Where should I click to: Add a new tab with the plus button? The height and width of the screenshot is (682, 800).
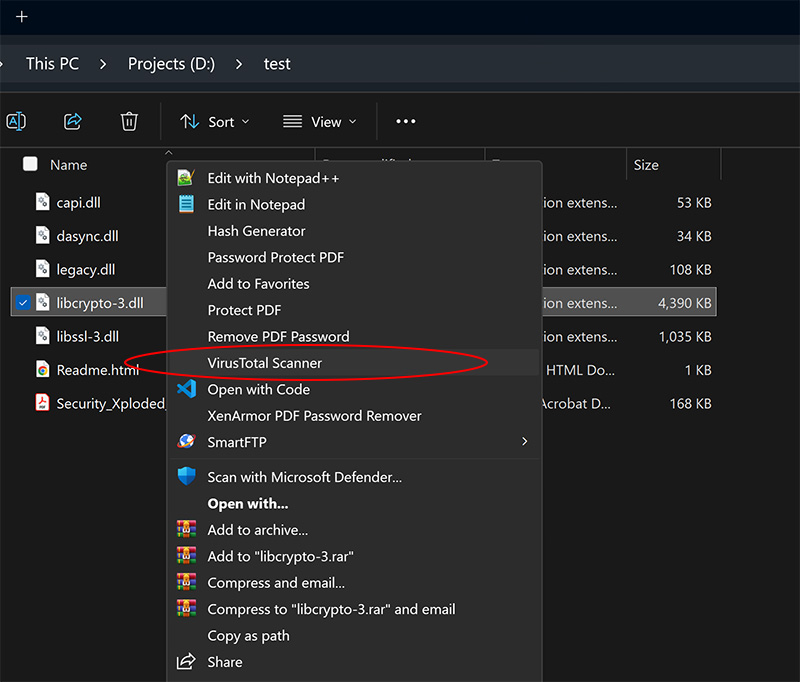[22, 17]
